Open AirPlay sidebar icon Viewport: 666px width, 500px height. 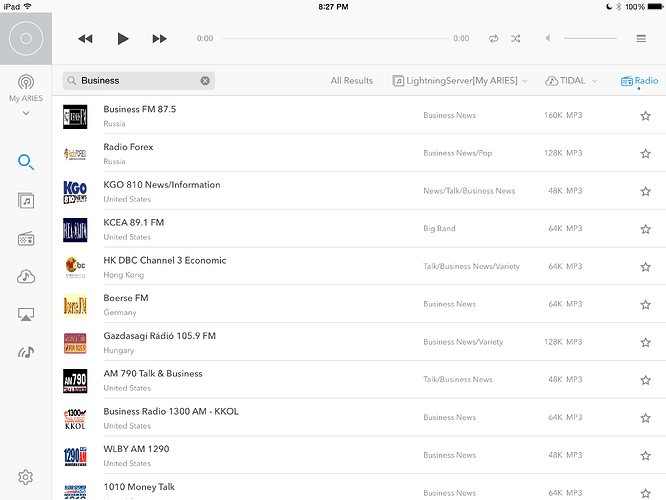26,314
